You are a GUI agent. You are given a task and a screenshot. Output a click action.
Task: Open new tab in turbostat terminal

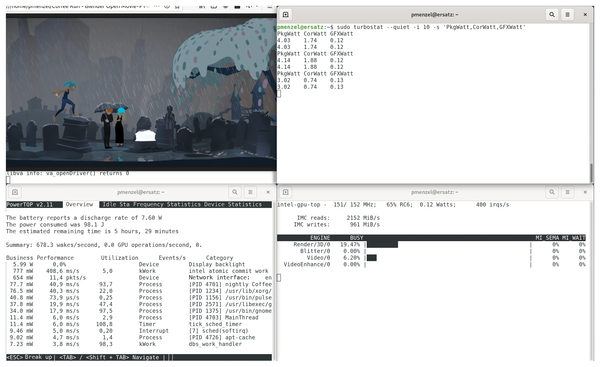click(285, 15)
